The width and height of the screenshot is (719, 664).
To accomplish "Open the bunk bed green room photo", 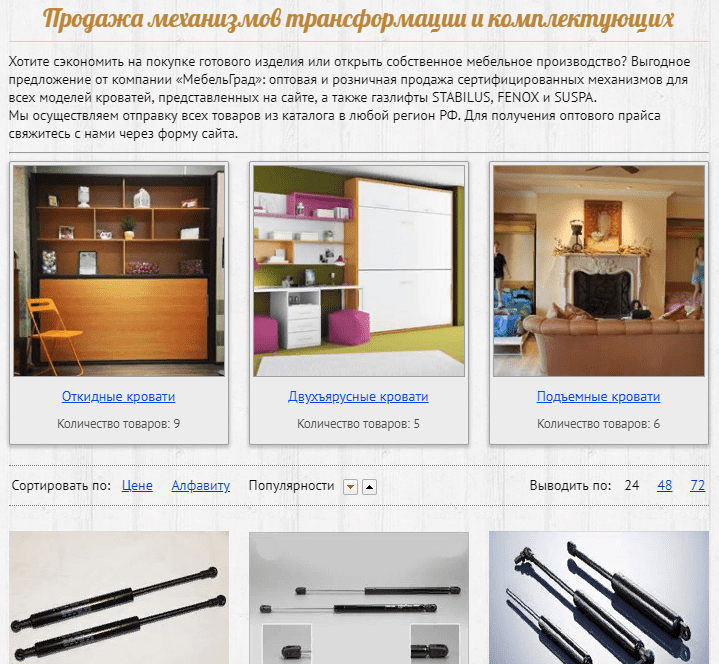I will 359,271.
